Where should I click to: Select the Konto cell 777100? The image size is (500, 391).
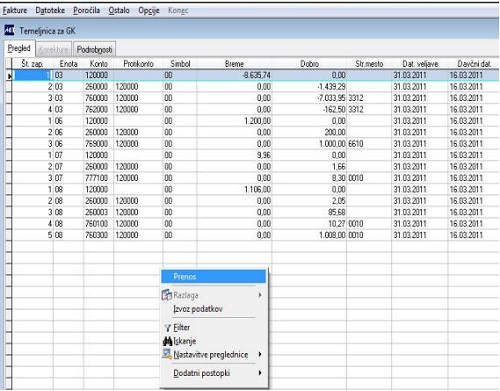pos(99,178)
